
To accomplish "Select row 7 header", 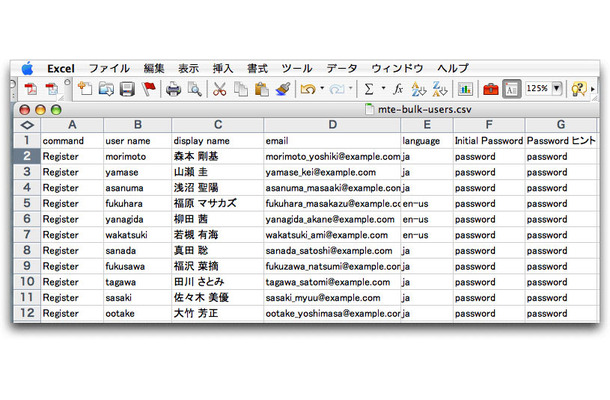I will [x=27, y=235].
